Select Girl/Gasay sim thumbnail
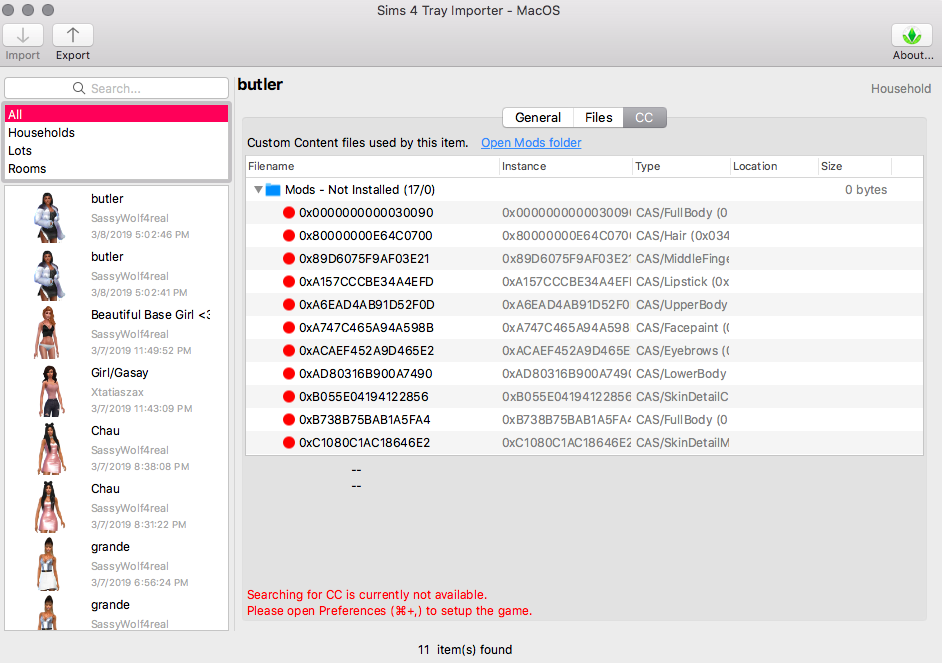This screenshot has width=942, height=663. tap(52, 391)
